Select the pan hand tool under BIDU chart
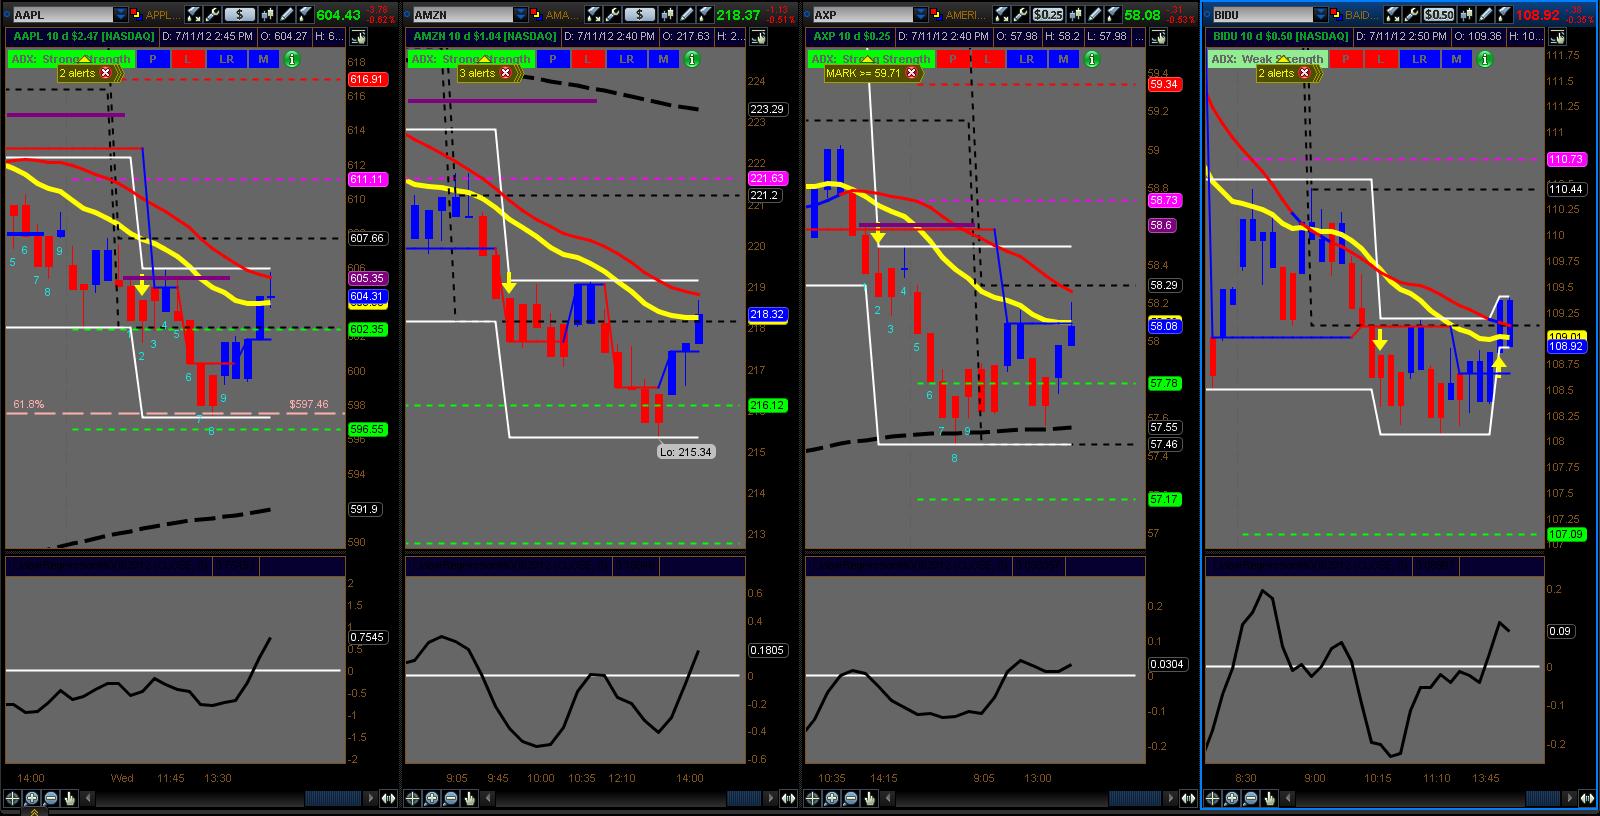The height and width of the screenshot is (816, 1600). (x=1270, y=798)
